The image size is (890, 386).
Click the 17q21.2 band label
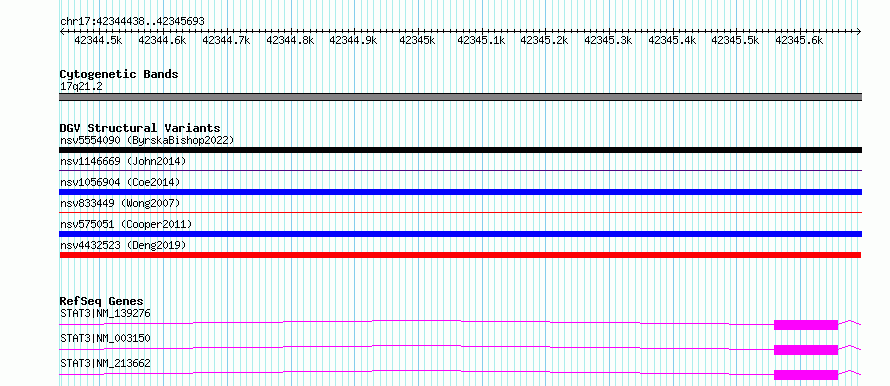[x=81, y=87]
